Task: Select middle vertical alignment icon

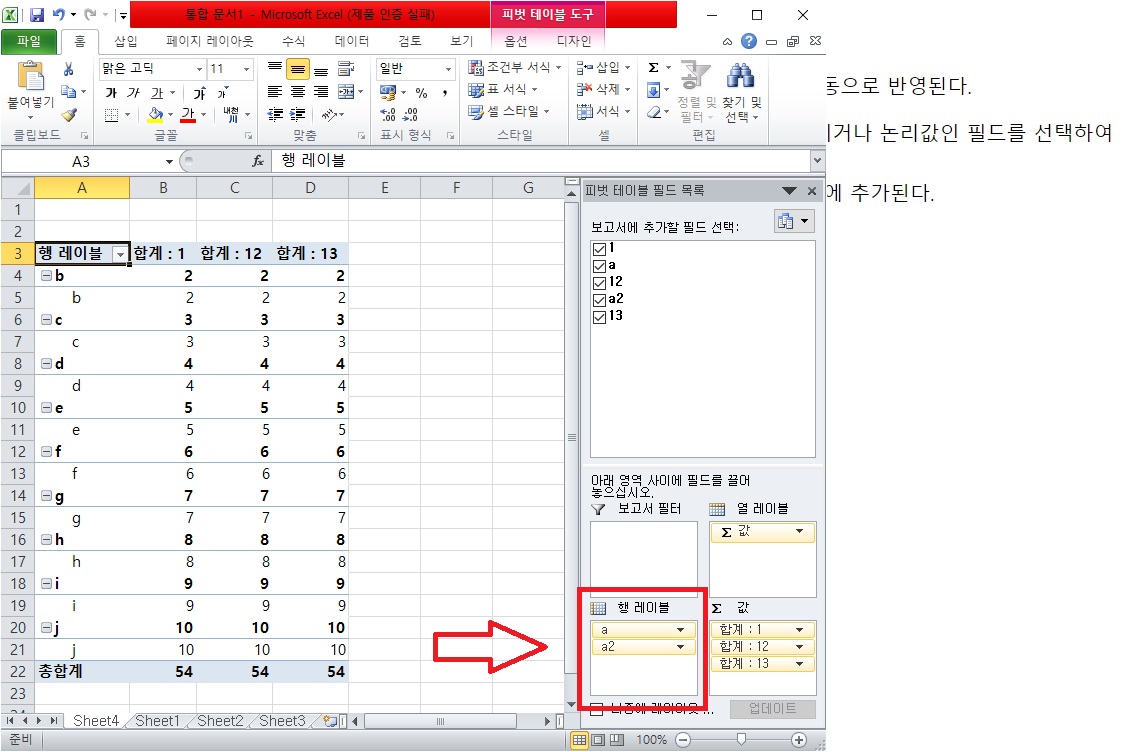Action: (297, 69)
